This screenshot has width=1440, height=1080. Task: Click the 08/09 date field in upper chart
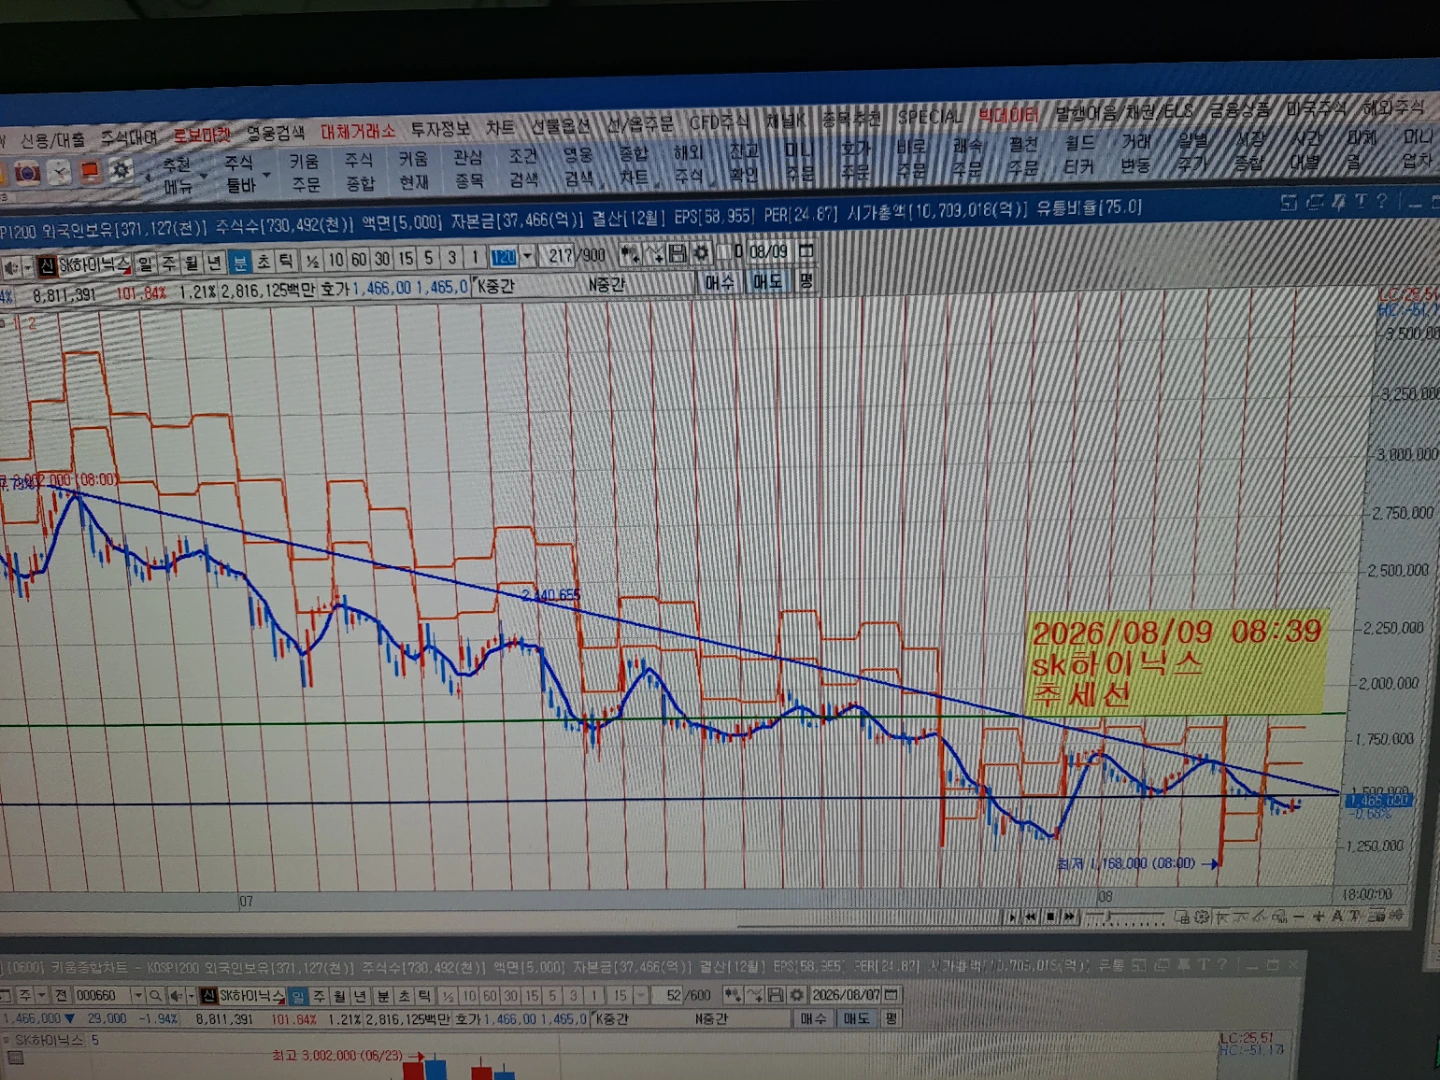(768, 251)
